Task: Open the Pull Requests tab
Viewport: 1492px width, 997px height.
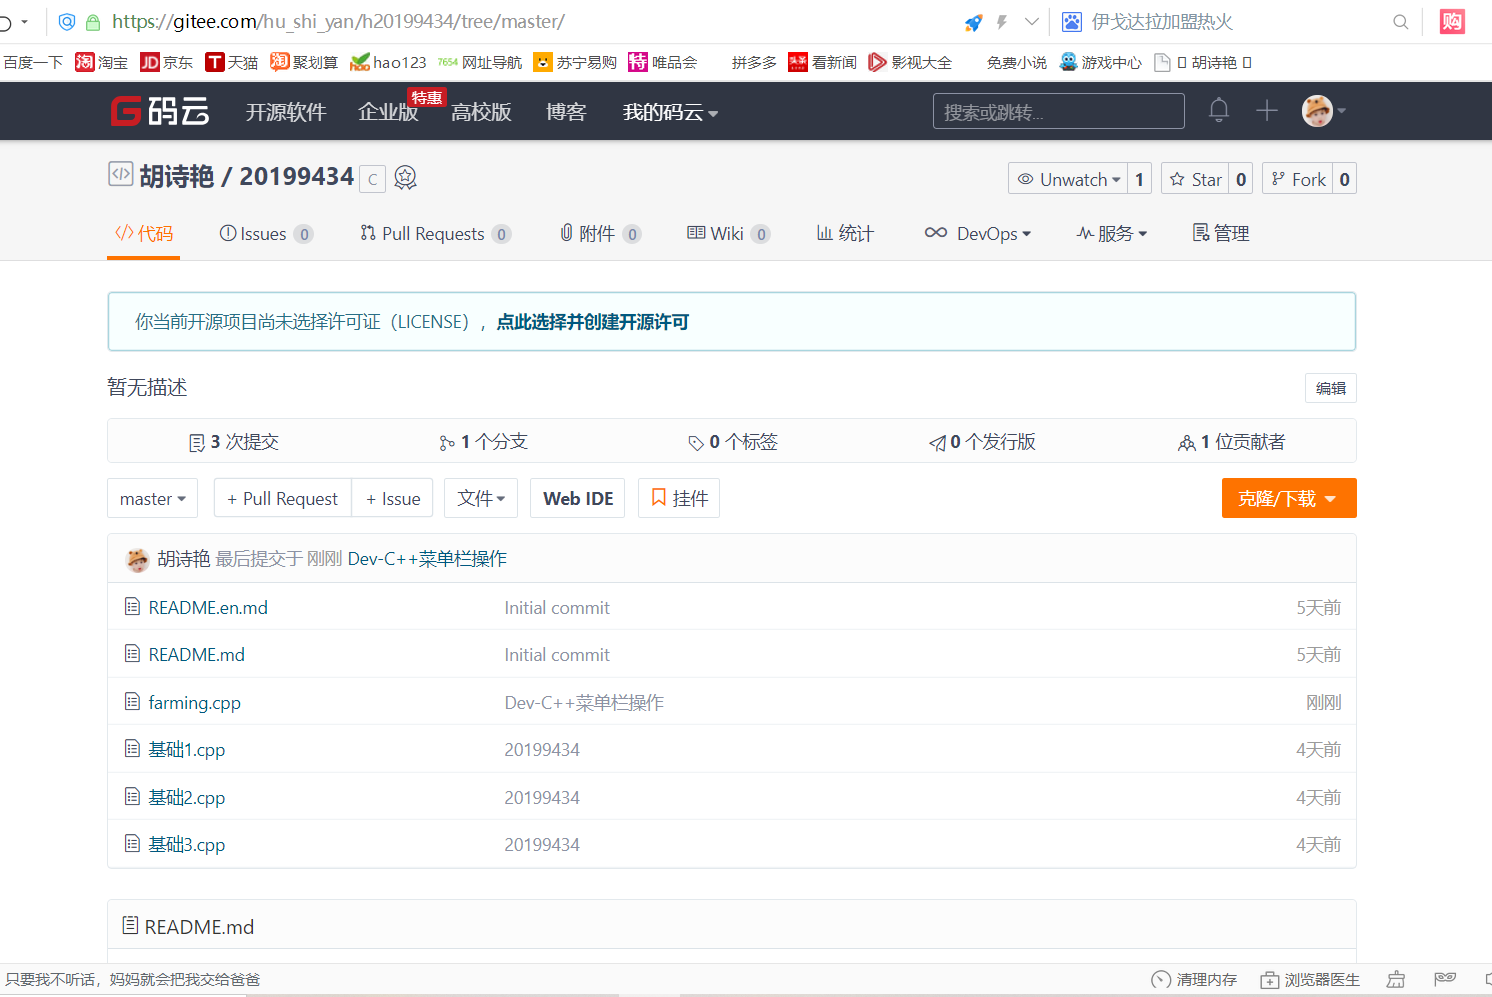Action: (435, 233)
